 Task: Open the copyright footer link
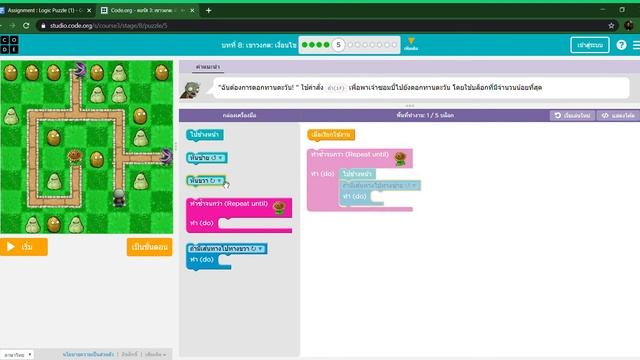click(x=129, y=355)
